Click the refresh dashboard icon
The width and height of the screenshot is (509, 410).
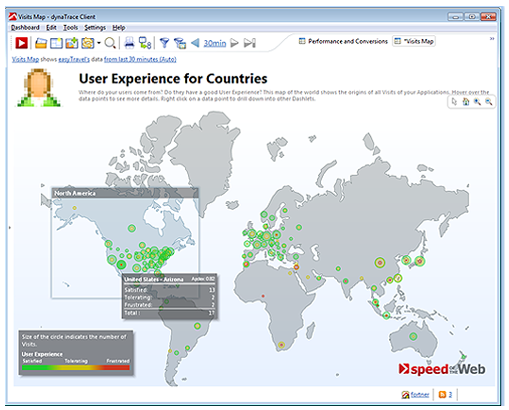[x=87, y=43]
